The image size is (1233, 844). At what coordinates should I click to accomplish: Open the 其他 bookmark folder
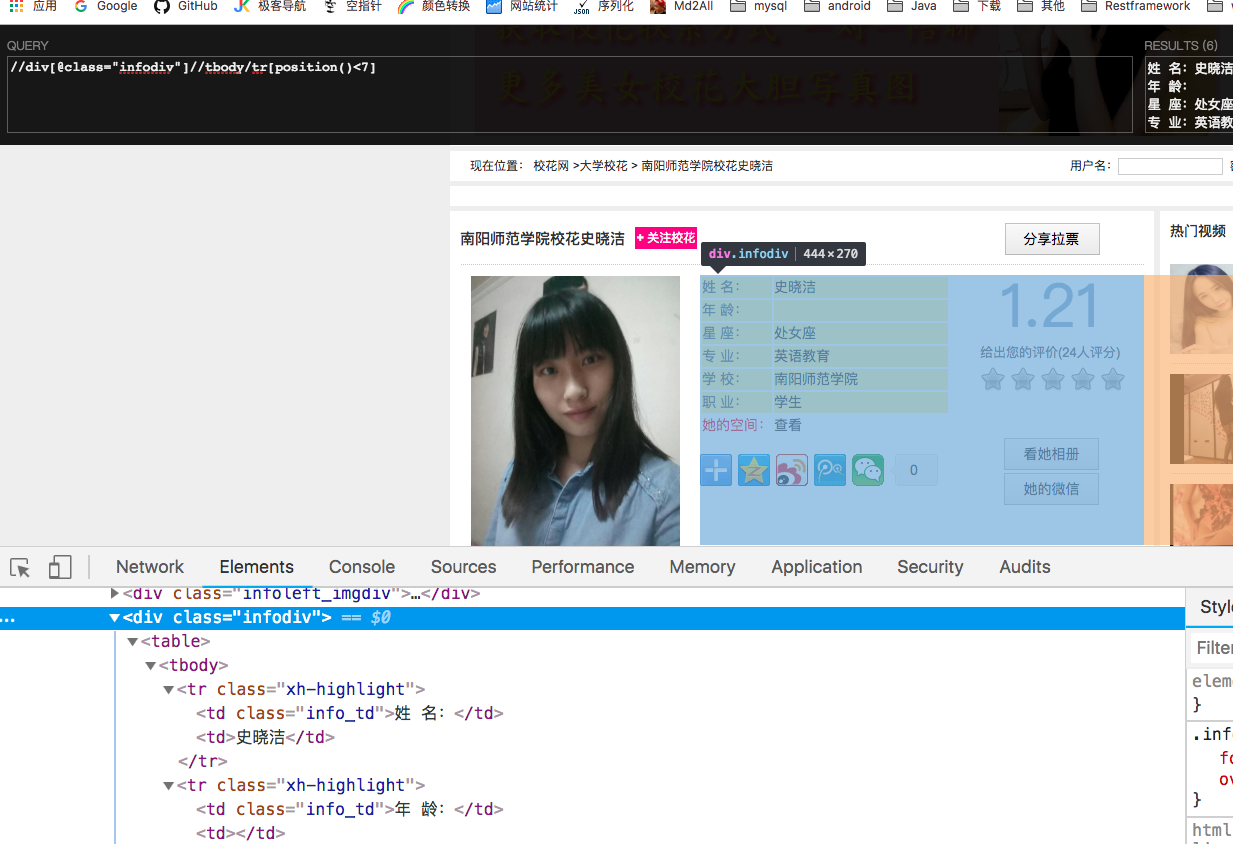[x=1041, y=6]
